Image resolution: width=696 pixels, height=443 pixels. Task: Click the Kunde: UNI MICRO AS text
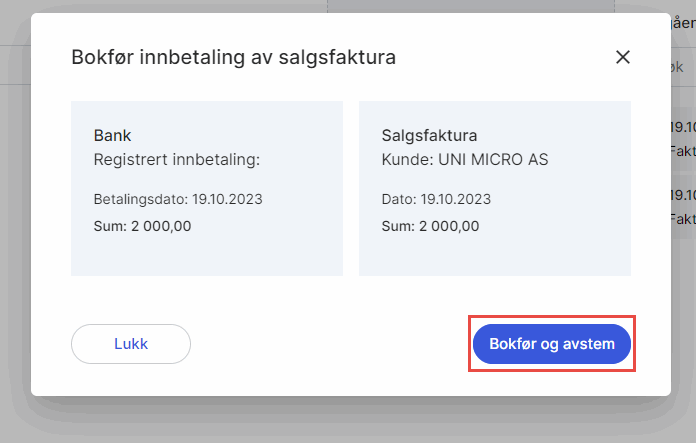click(x=465, y=159)
